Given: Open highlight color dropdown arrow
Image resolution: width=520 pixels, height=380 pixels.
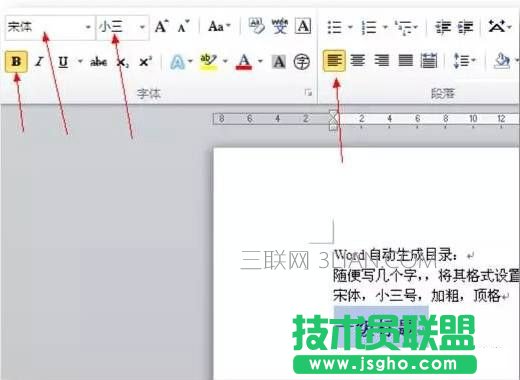Looking at the screenshot, I should coord(225,61).
